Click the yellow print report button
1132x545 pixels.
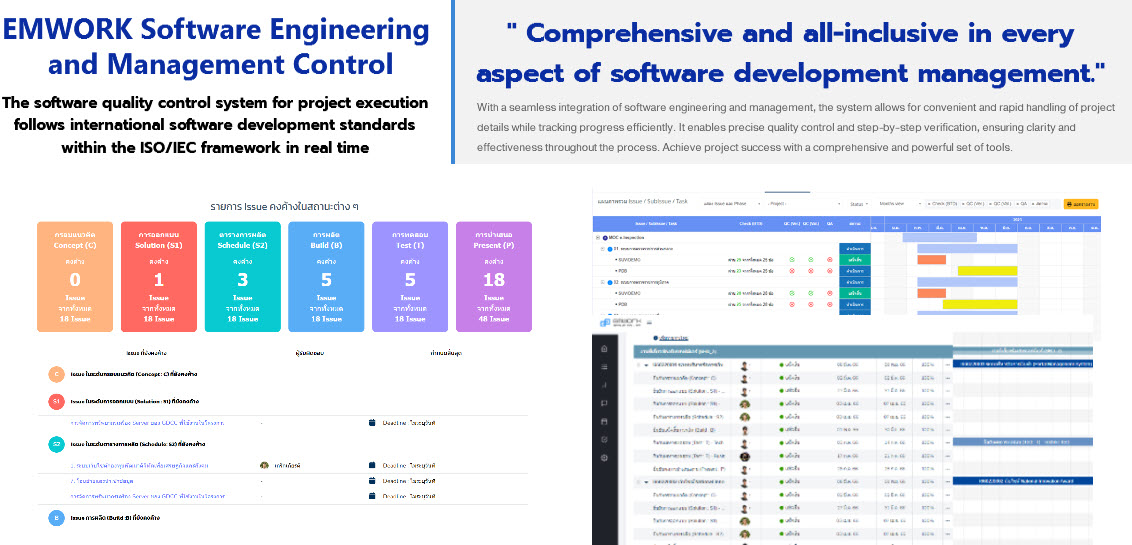coord(1081,204)
